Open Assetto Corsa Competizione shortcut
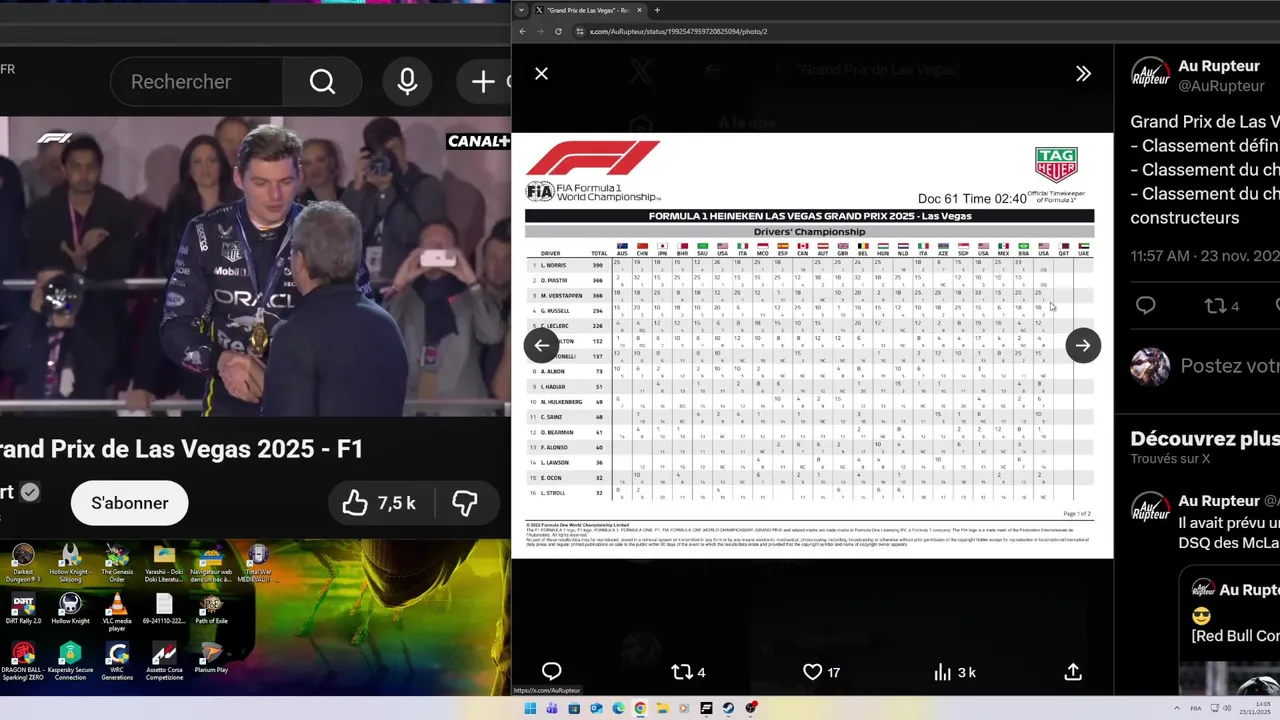 (x=164, y=661)
